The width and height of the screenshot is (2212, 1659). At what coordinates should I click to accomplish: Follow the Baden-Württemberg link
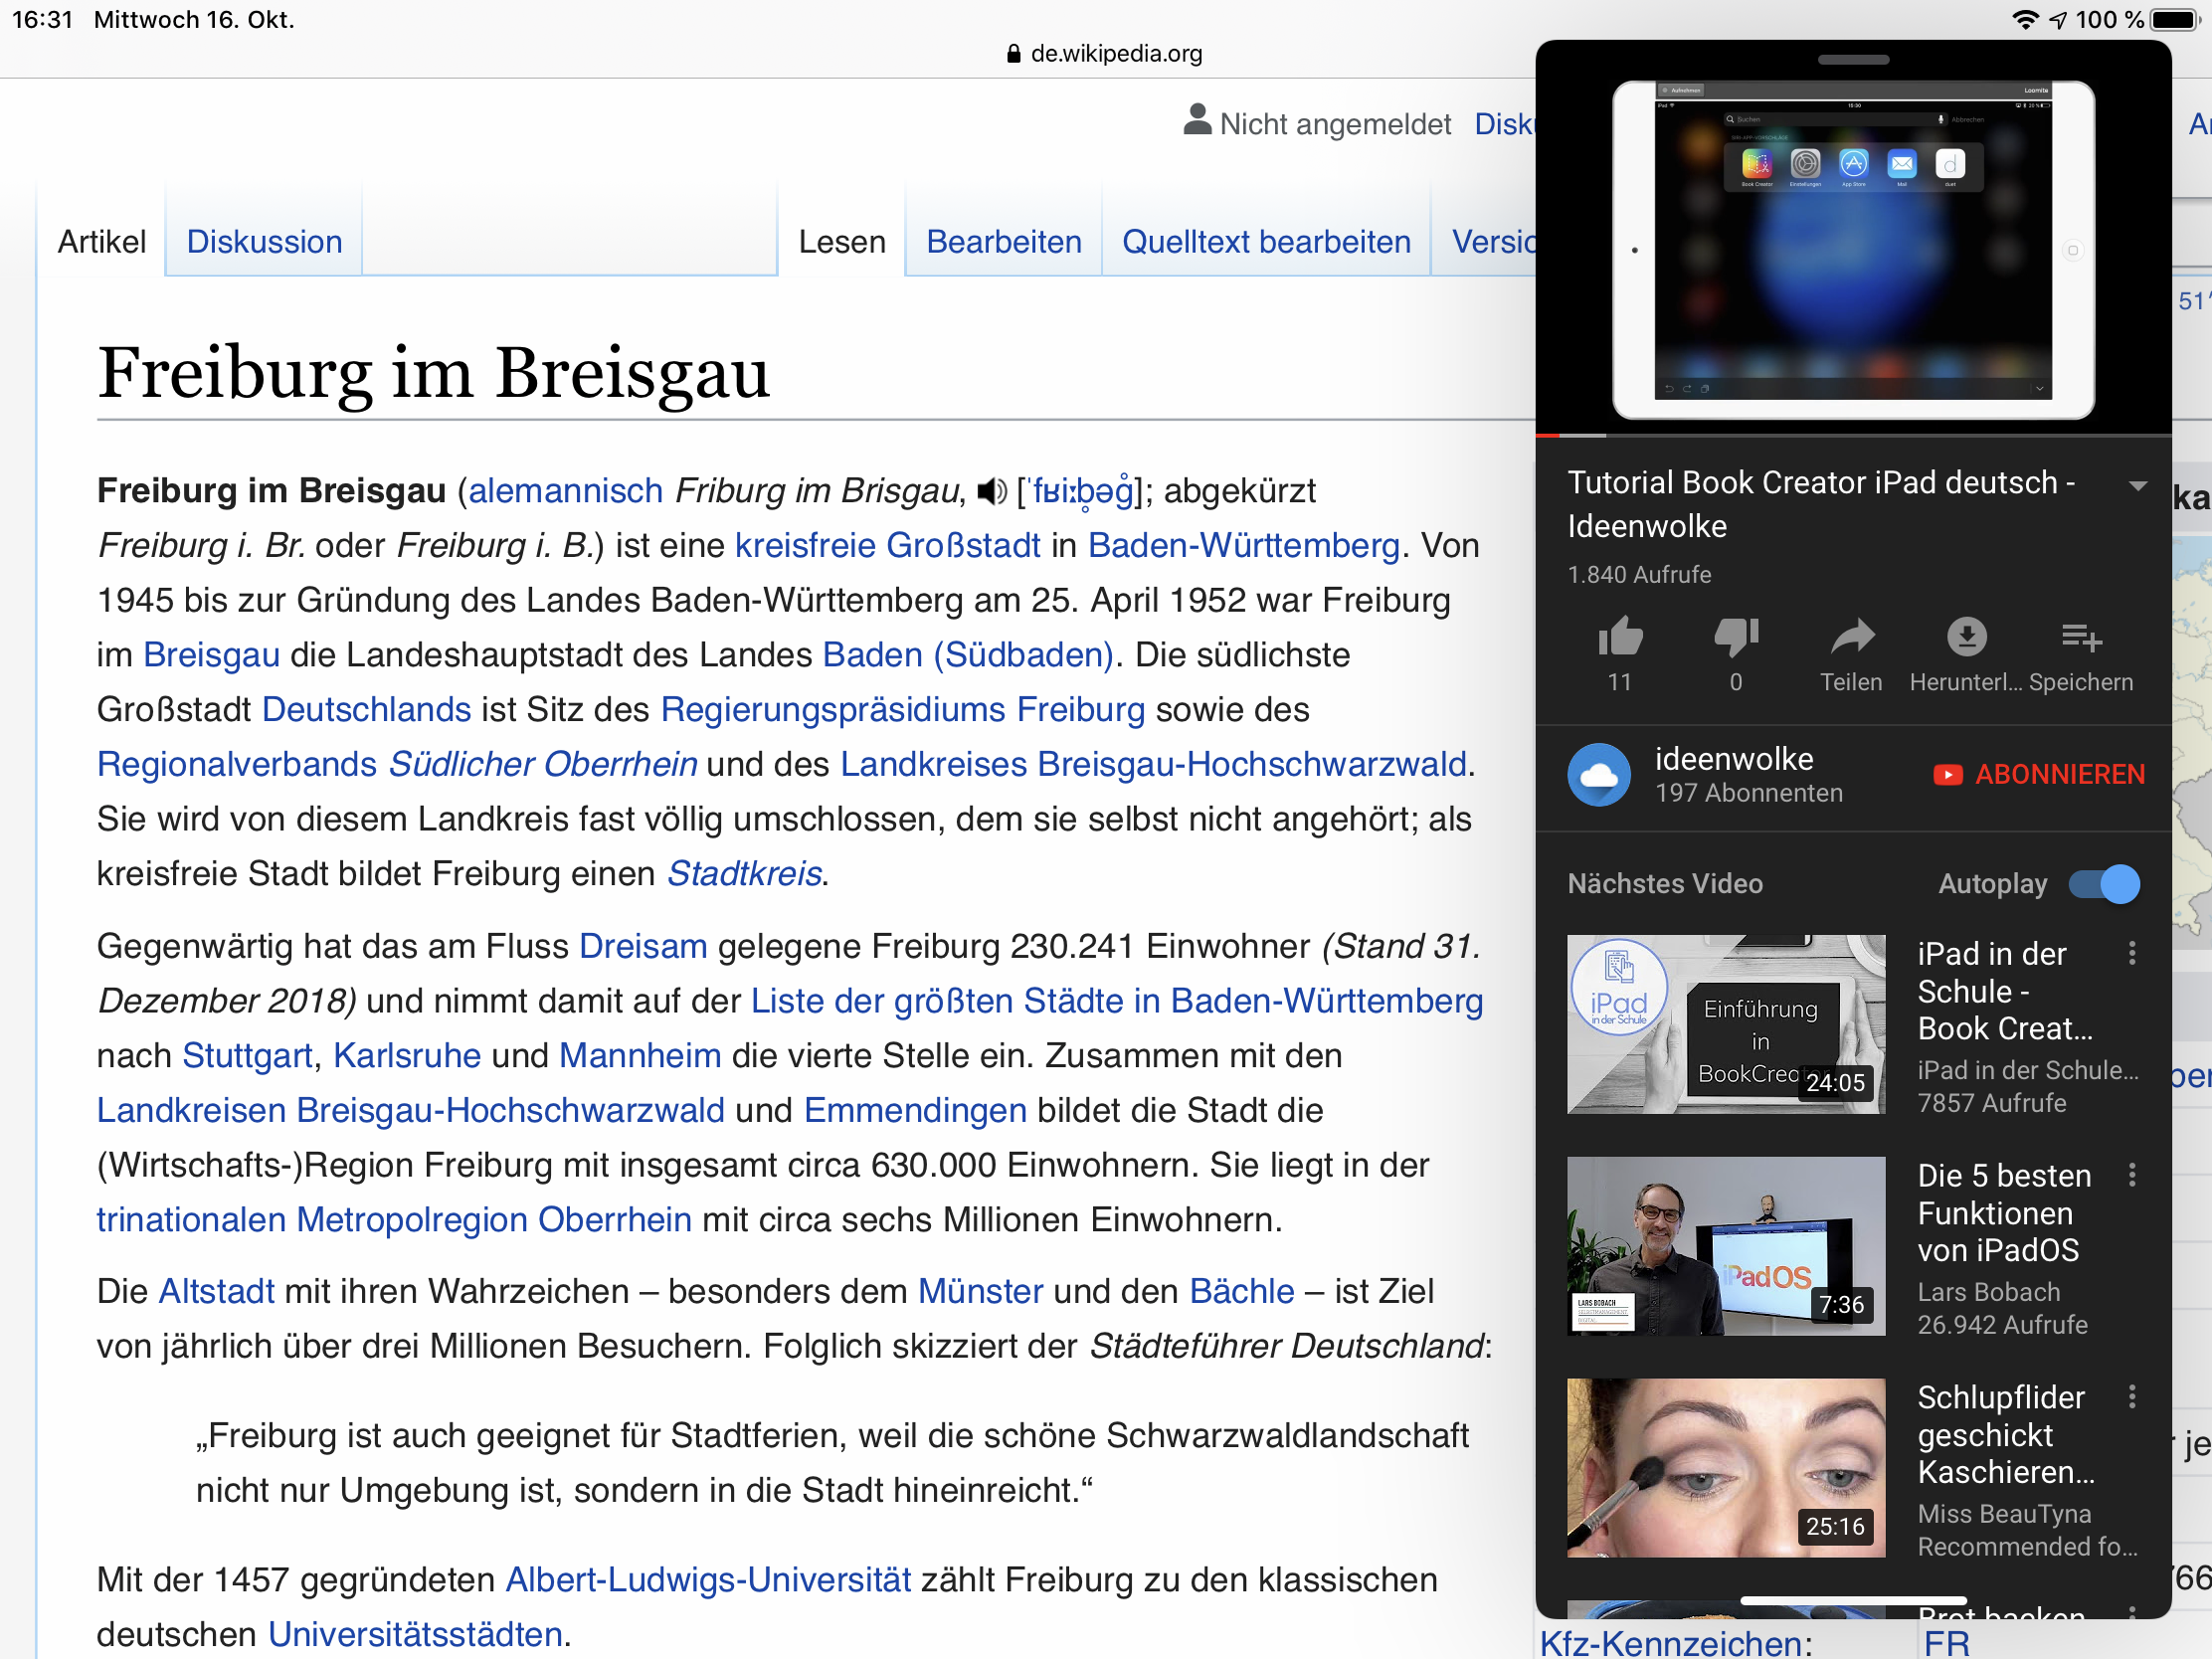pos(1243,546)
